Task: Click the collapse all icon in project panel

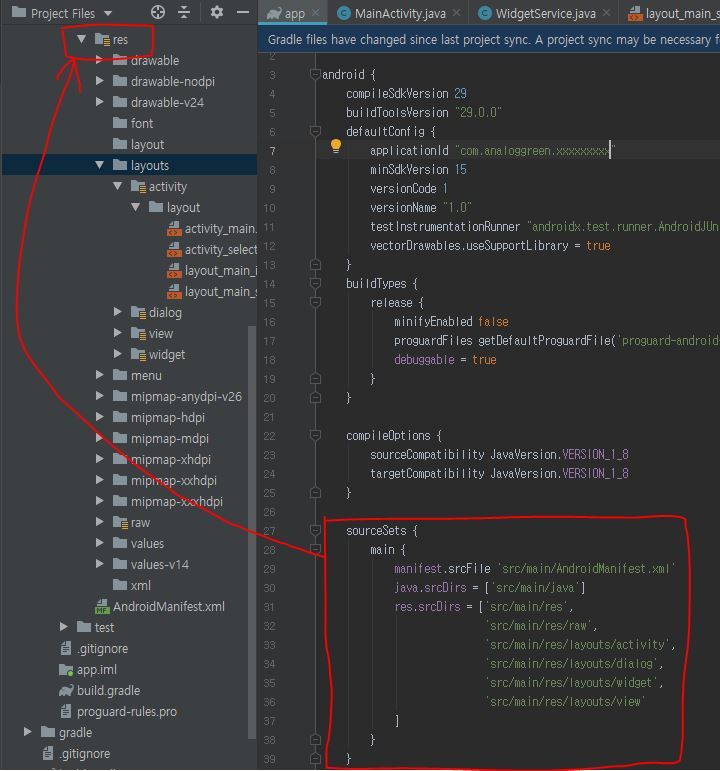Action: pyautogui.click(x=184, y=12)
